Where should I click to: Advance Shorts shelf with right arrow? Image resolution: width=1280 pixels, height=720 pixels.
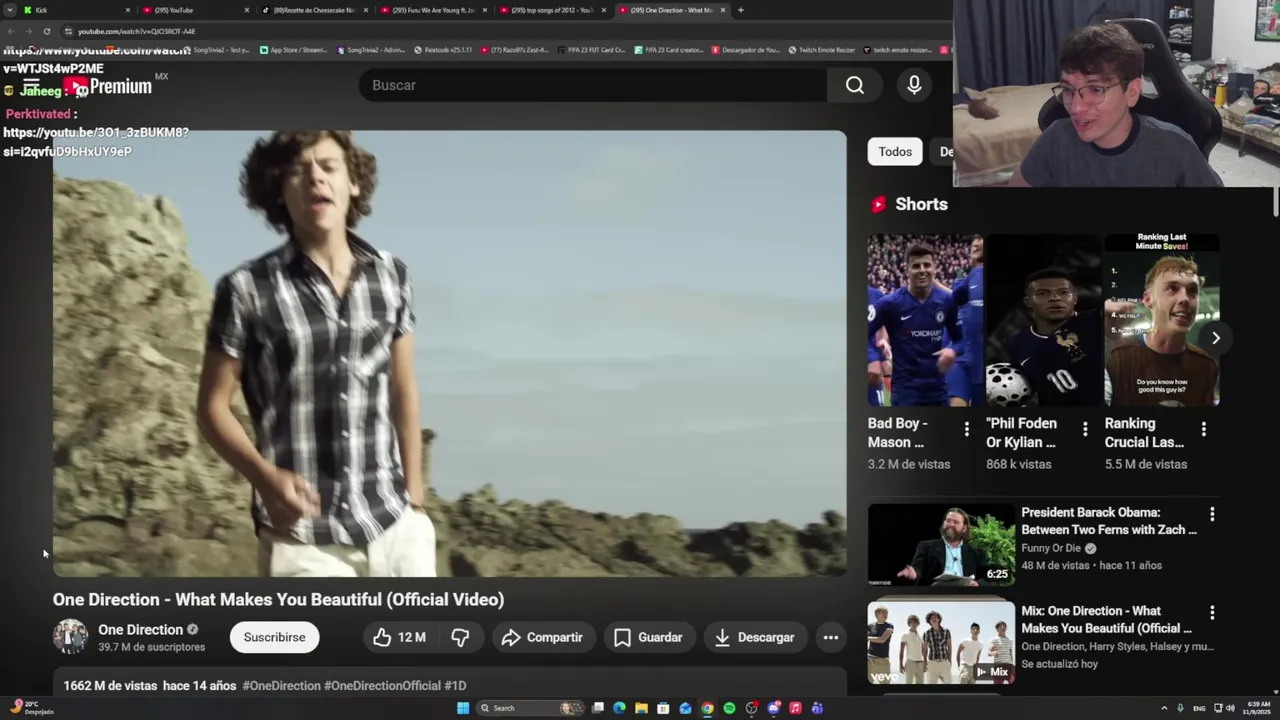coord(1216,338)
